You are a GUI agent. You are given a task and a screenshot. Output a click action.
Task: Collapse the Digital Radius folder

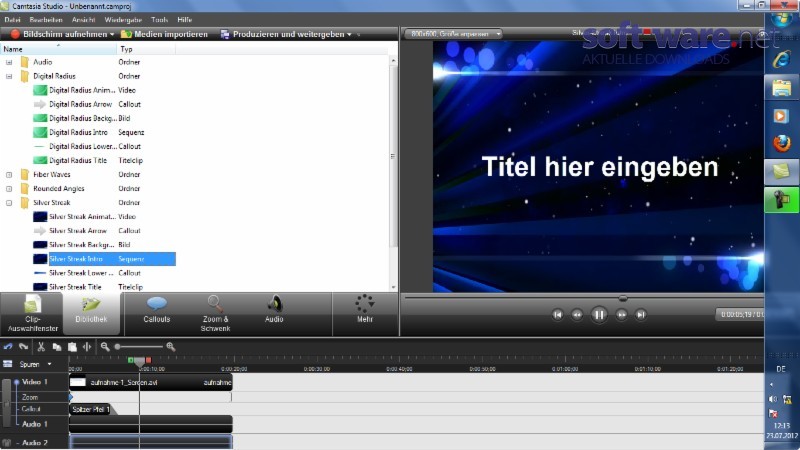click(x=9, y=76)
